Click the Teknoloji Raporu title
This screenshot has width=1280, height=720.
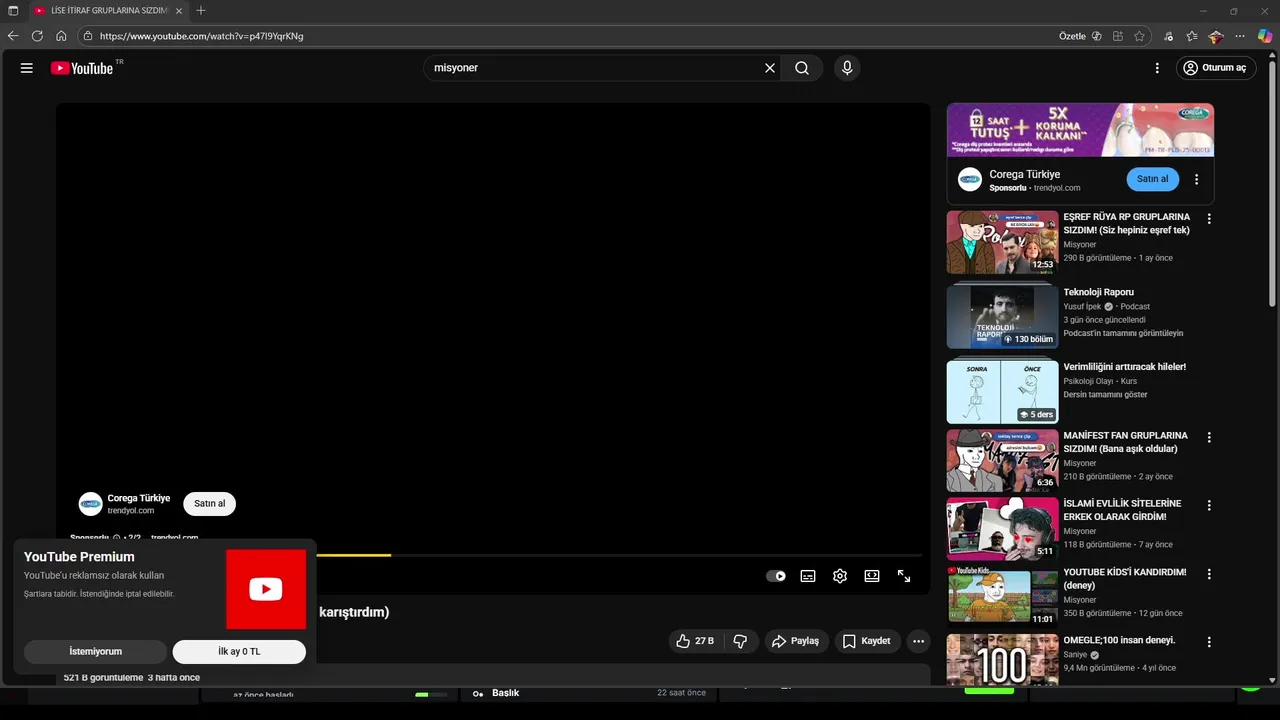click(1098, 292)
